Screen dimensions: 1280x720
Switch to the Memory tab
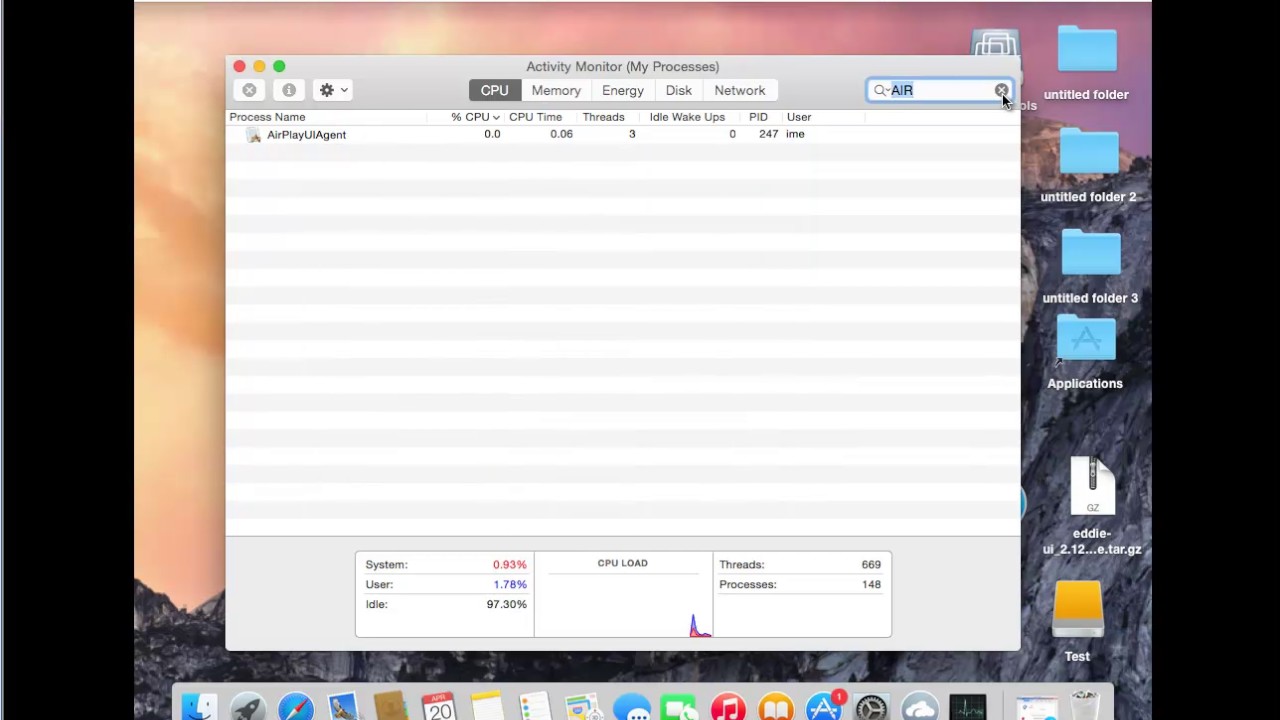pyautogui.click(x=556, y=90)
